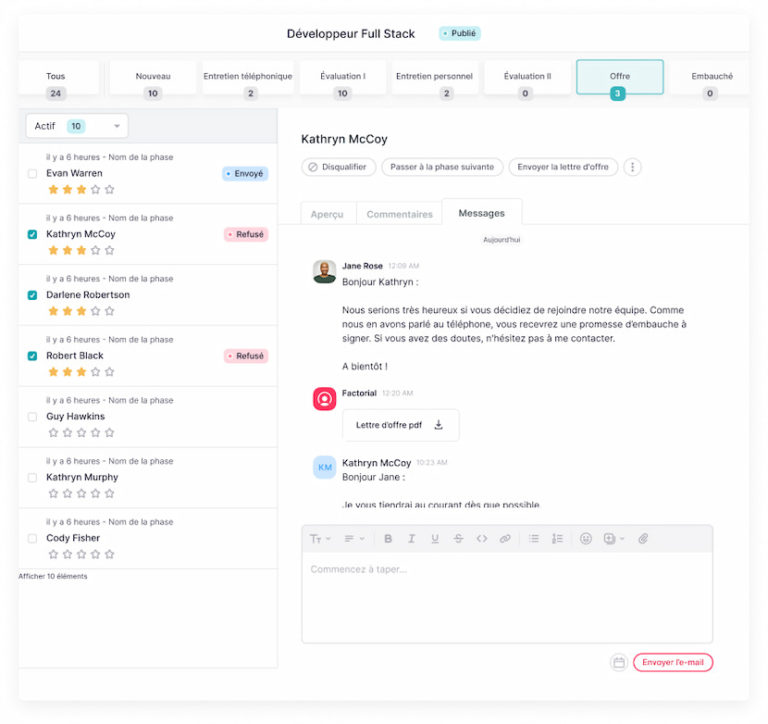Download the Lettre d'offre pdf
768x724 pixels.
(438, 425)
